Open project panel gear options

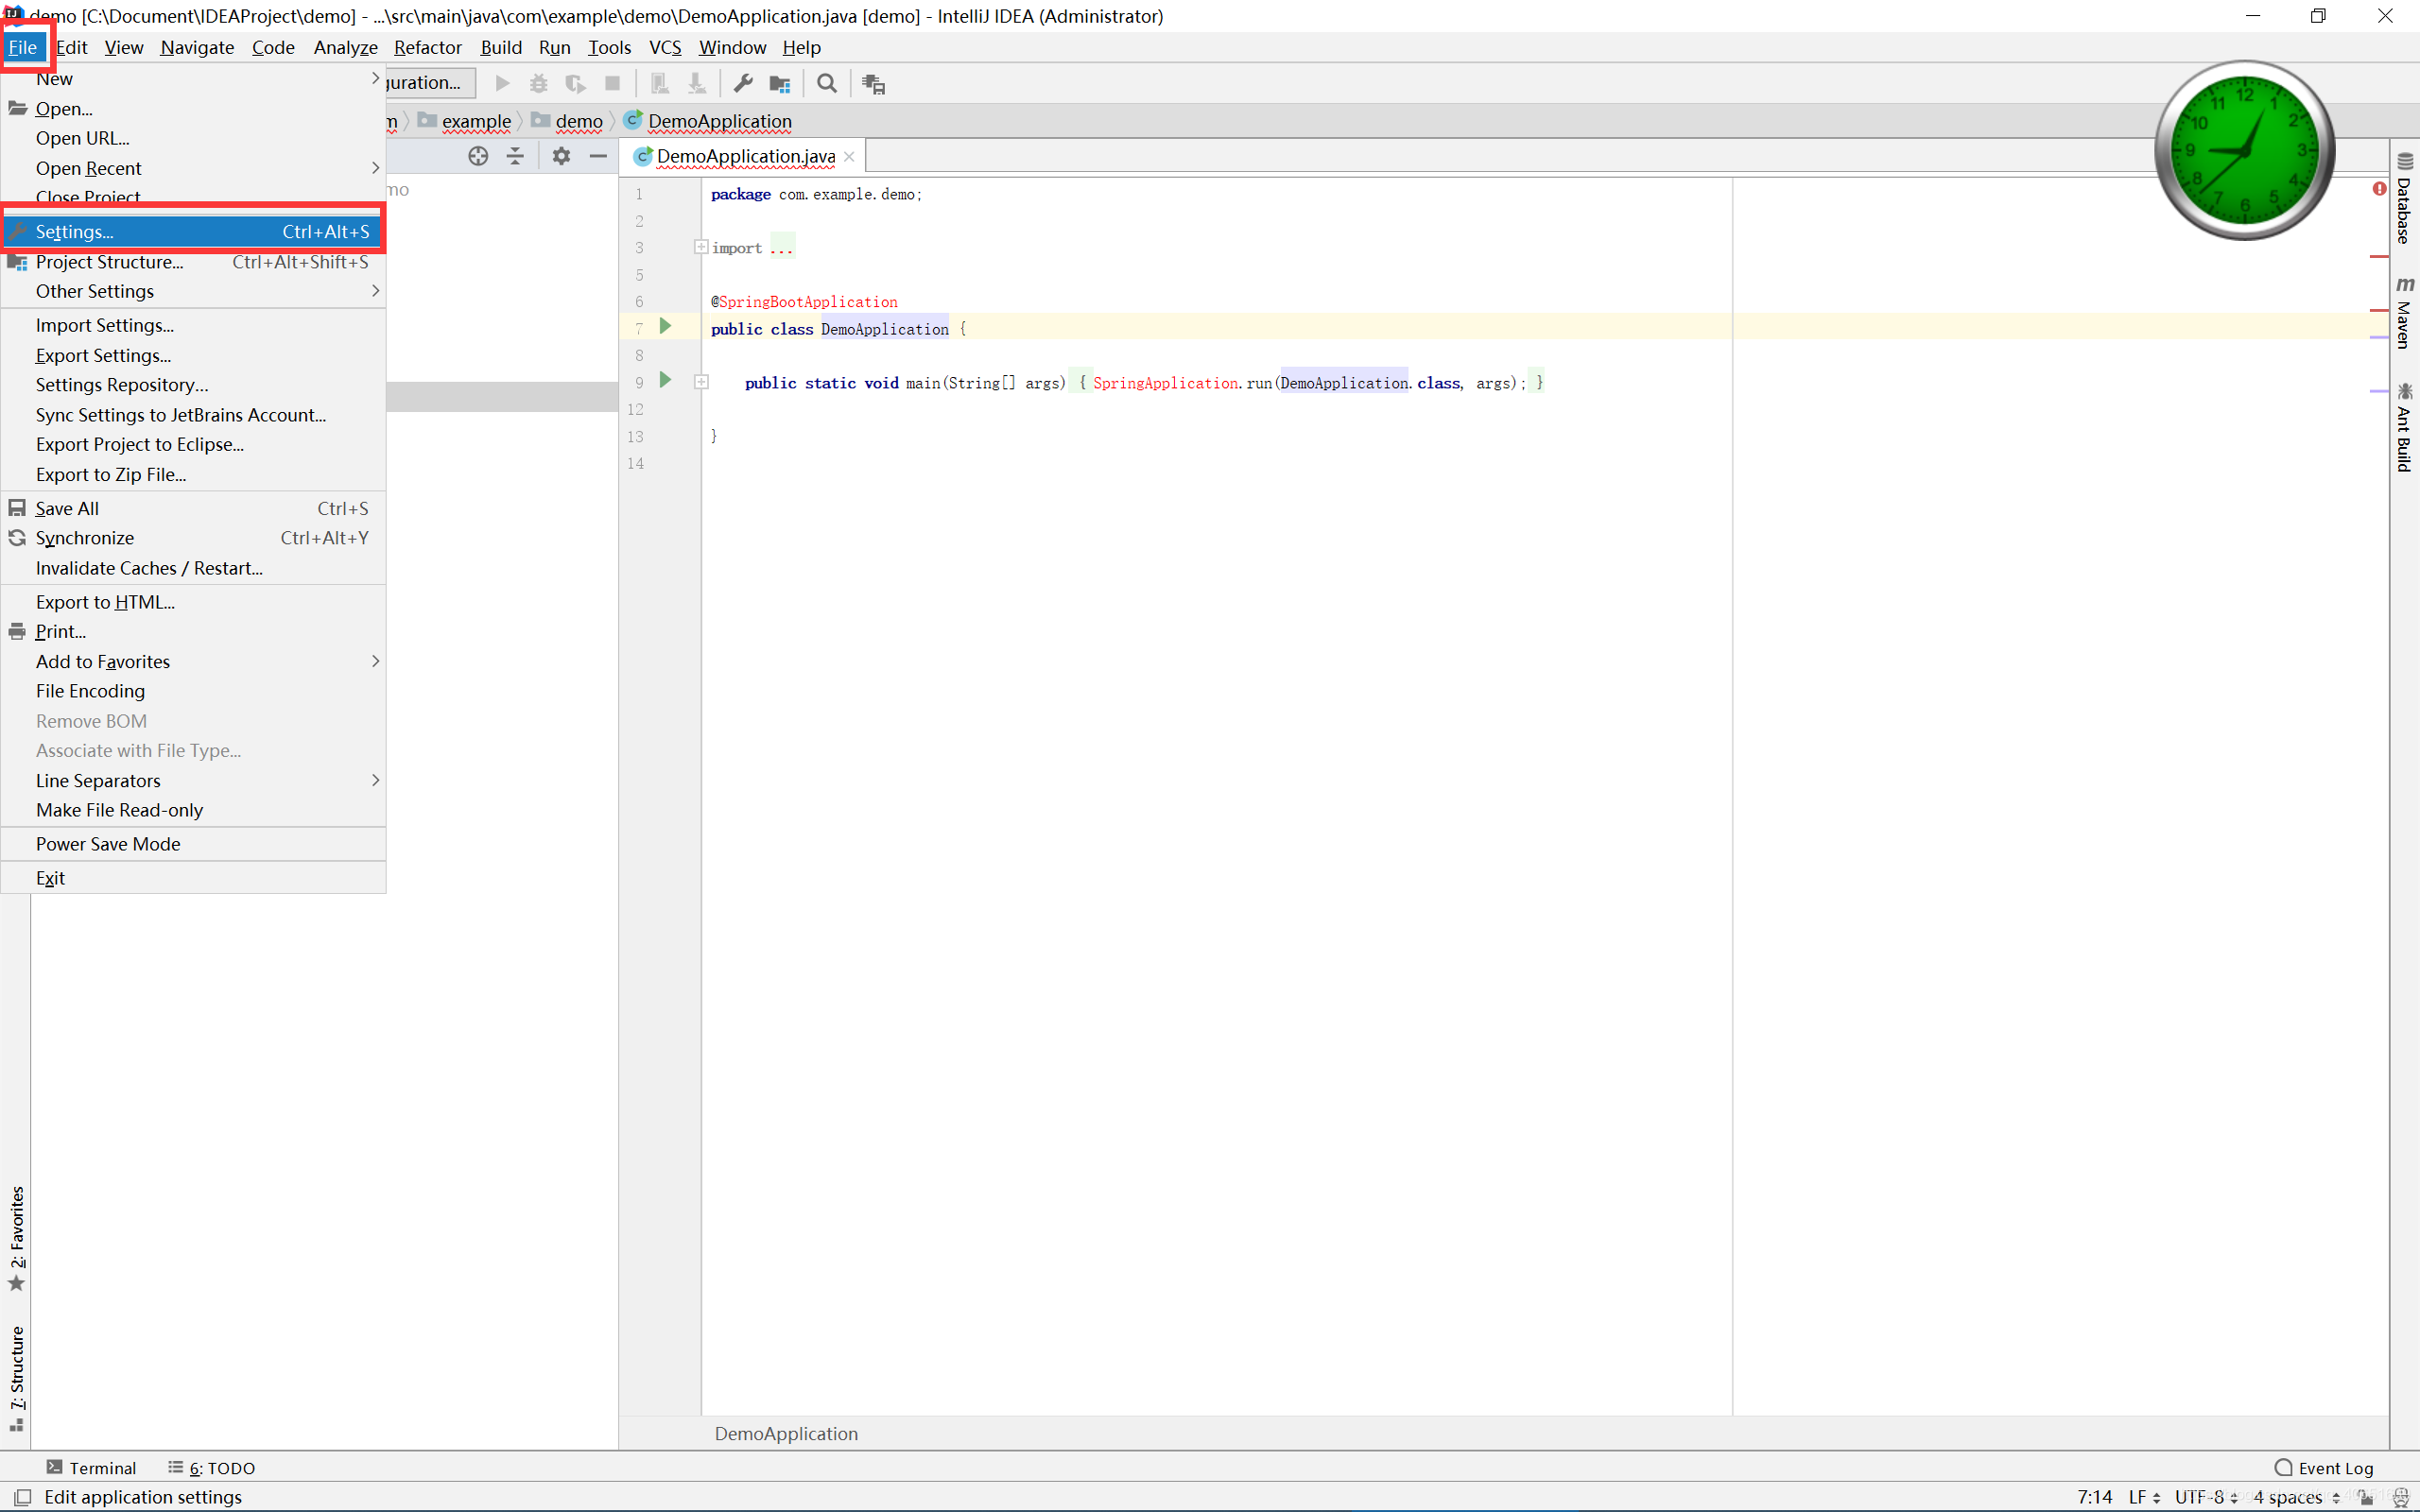(561, 156)
